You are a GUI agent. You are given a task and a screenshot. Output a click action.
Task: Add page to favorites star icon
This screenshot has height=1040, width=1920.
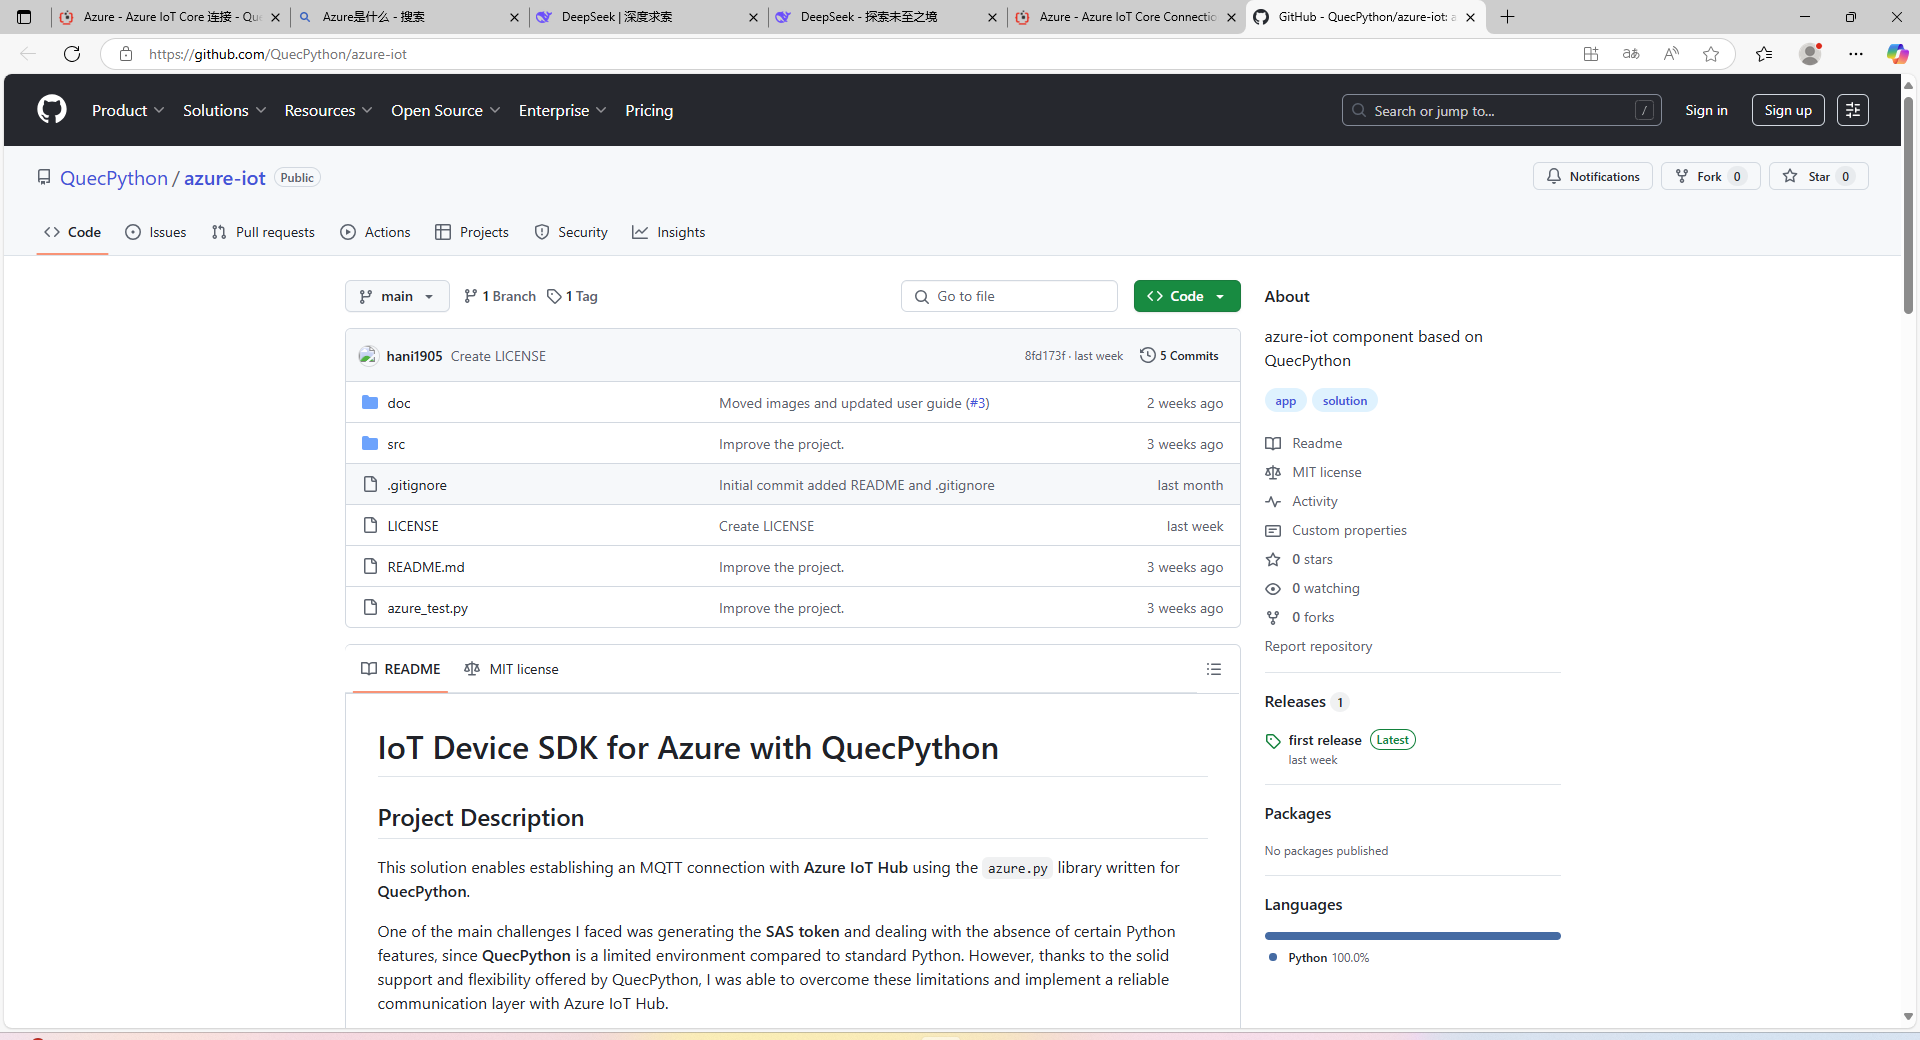[1710, 54]
